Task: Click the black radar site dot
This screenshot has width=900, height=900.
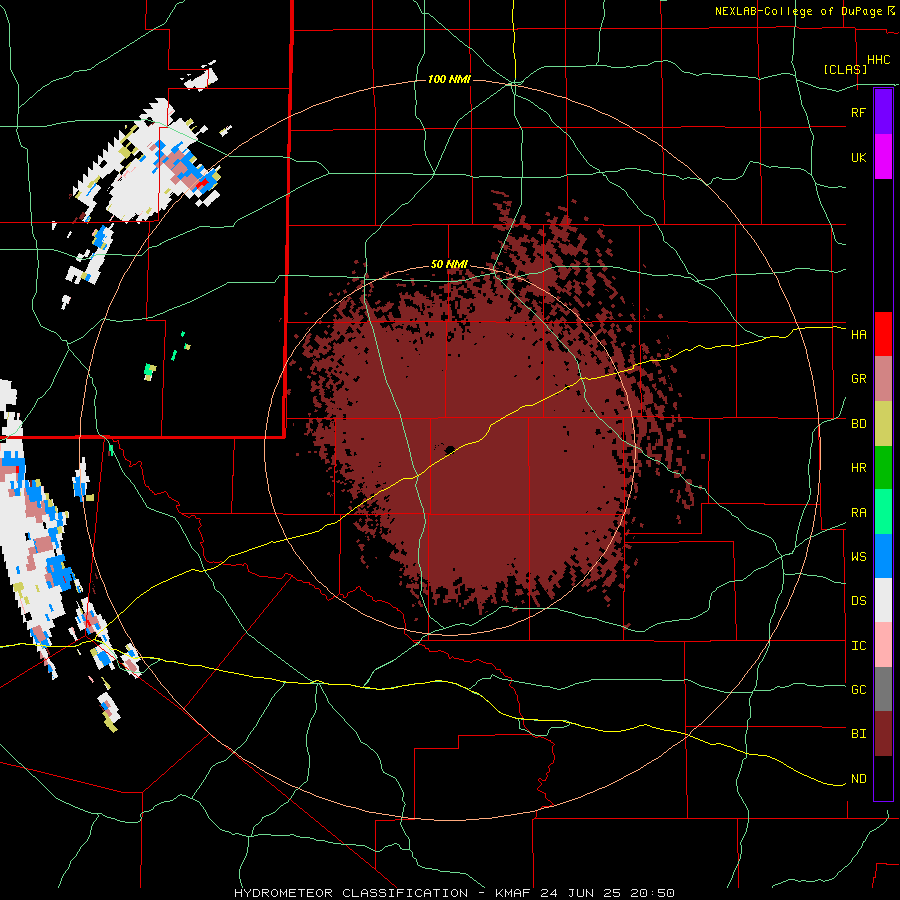Action: [449, 449]
